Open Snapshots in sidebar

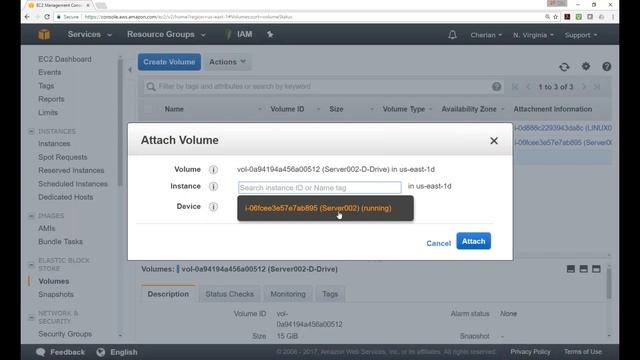point(56,294)
